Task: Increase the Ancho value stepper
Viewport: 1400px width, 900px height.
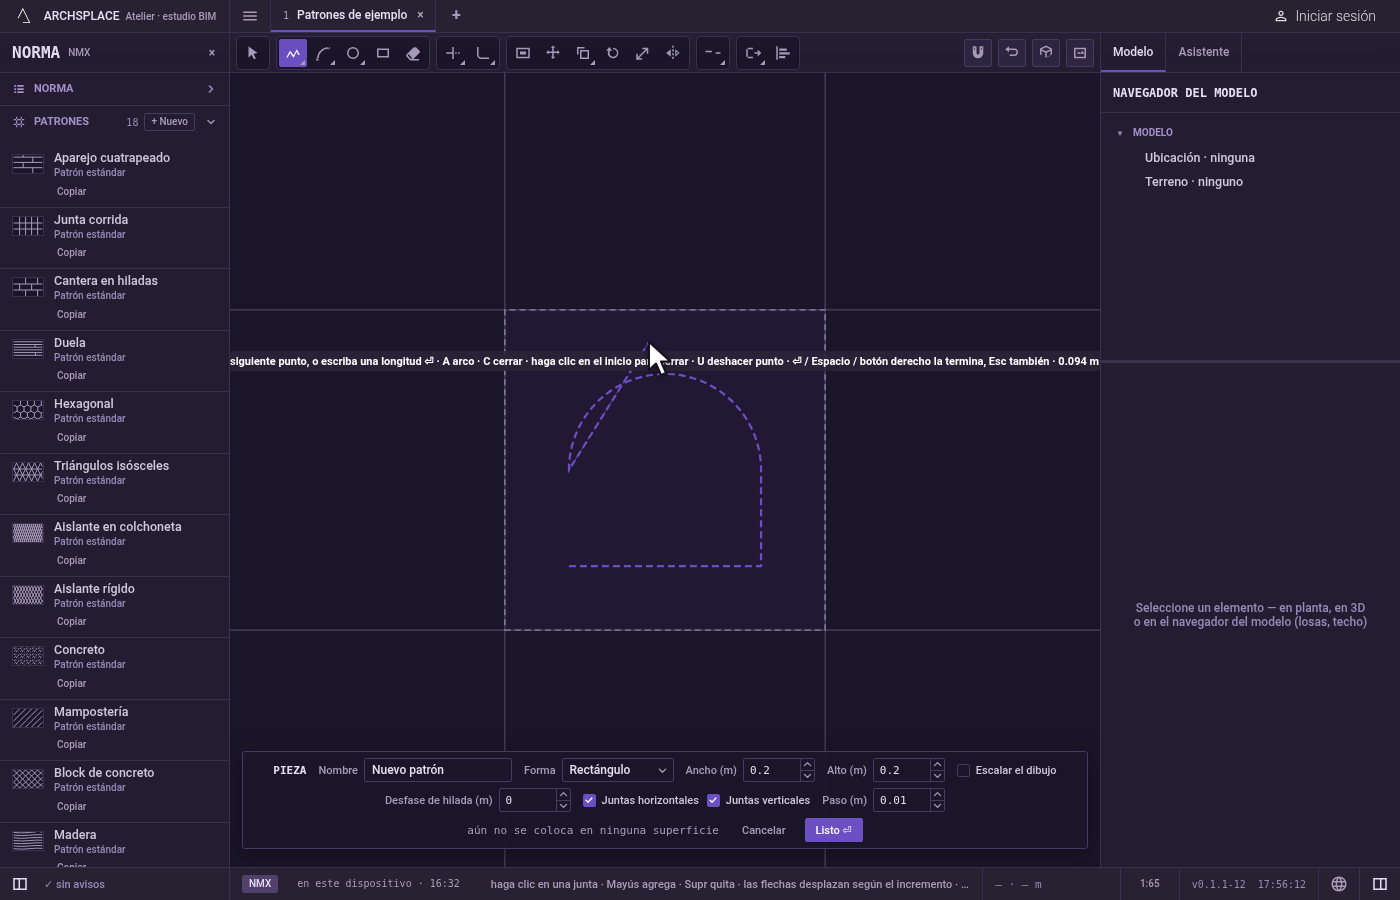Action: [807, 765]
